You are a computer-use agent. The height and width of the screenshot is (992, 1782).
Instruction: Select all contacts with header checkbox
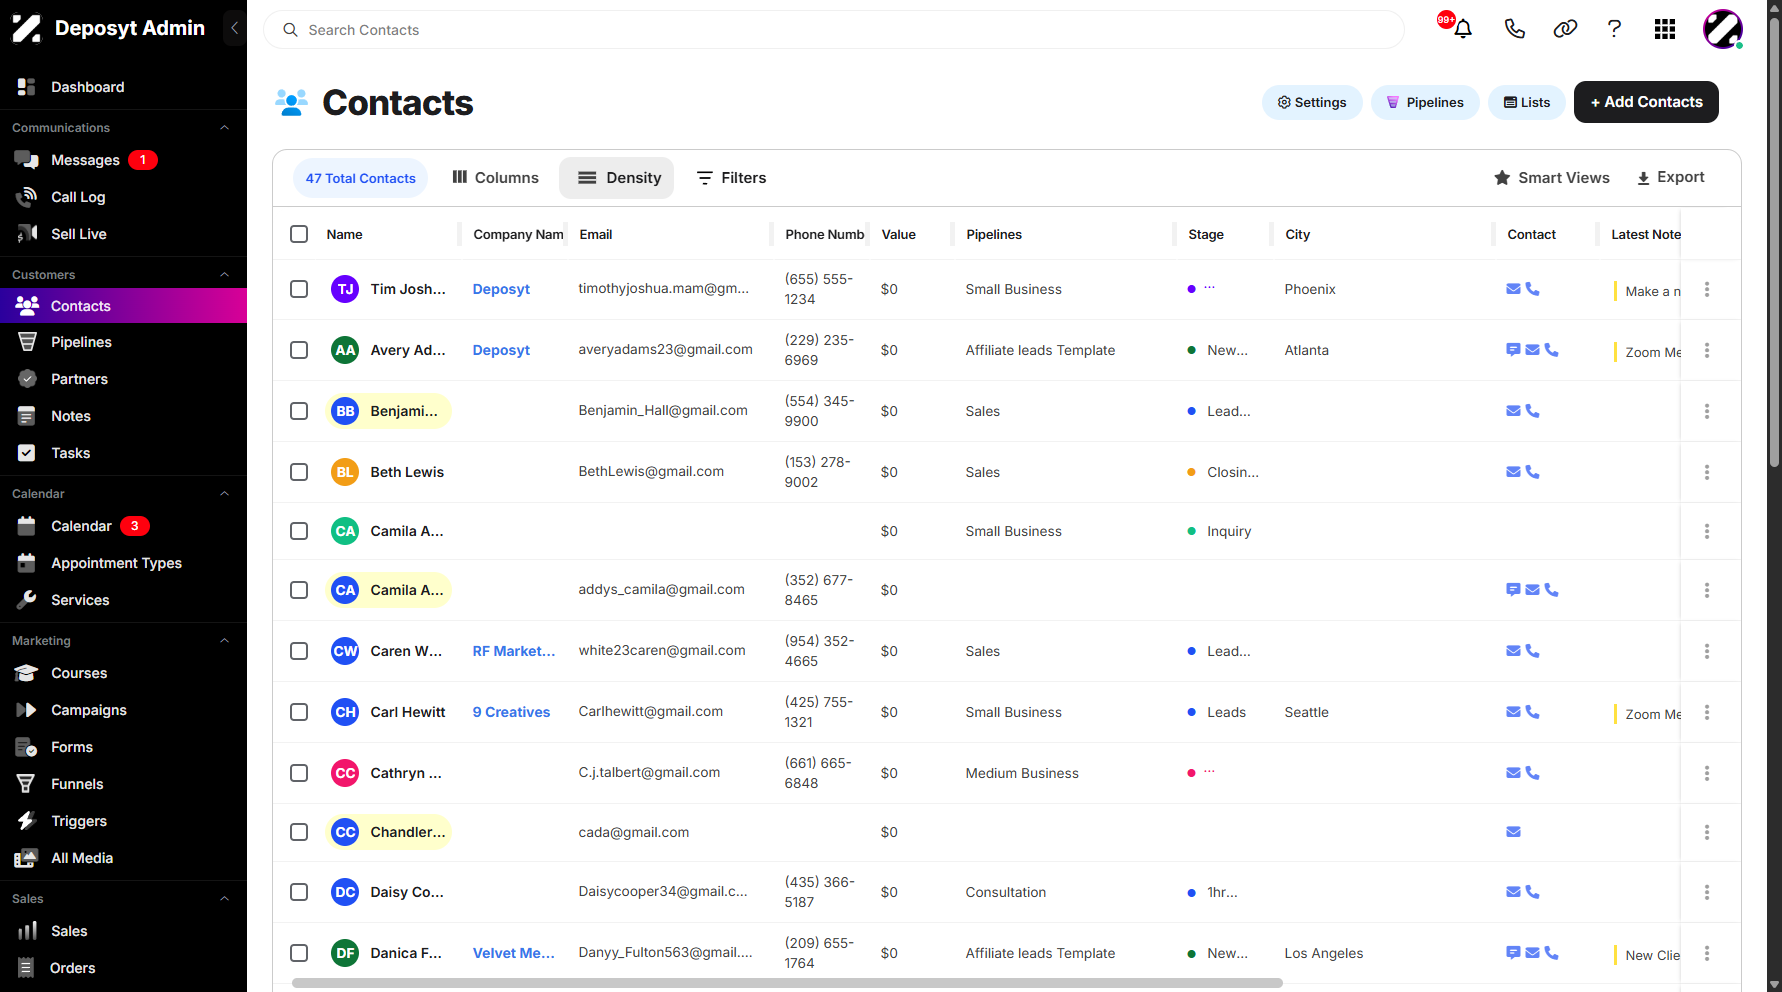tap(299, 234)
